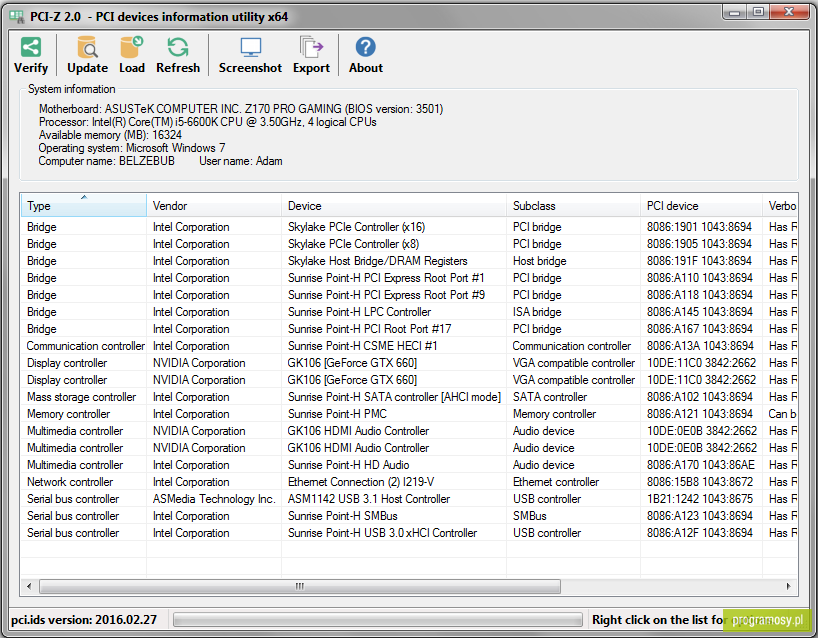The image size is (818, 638).
Task: Click the horizontal scrollbar left arrow
Action: 29,586
